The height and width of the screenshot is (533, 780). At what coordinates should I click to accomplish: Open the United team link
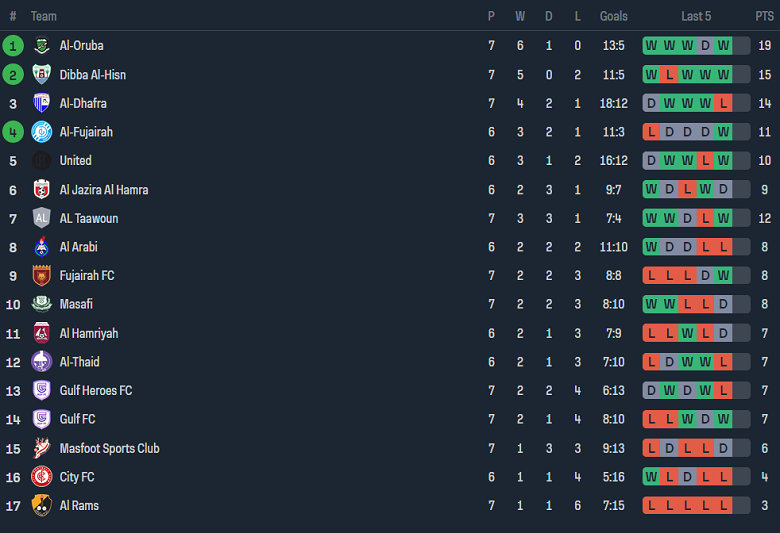click(x=75, y=161)
